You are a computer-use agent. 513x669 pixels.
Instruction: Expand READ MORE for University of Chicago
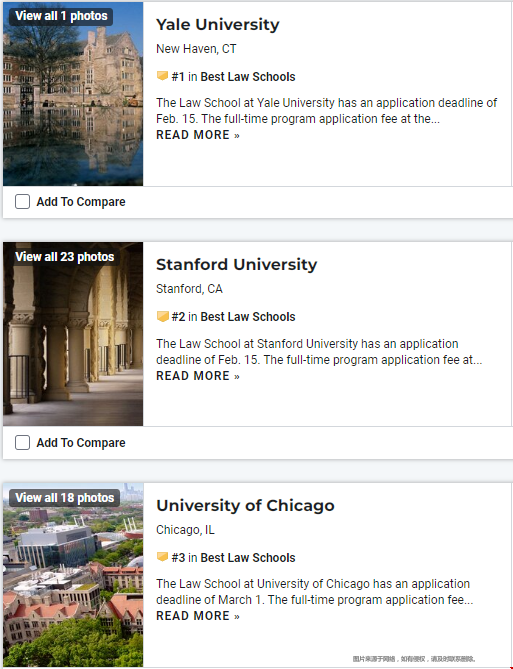(x=198, y=616)
